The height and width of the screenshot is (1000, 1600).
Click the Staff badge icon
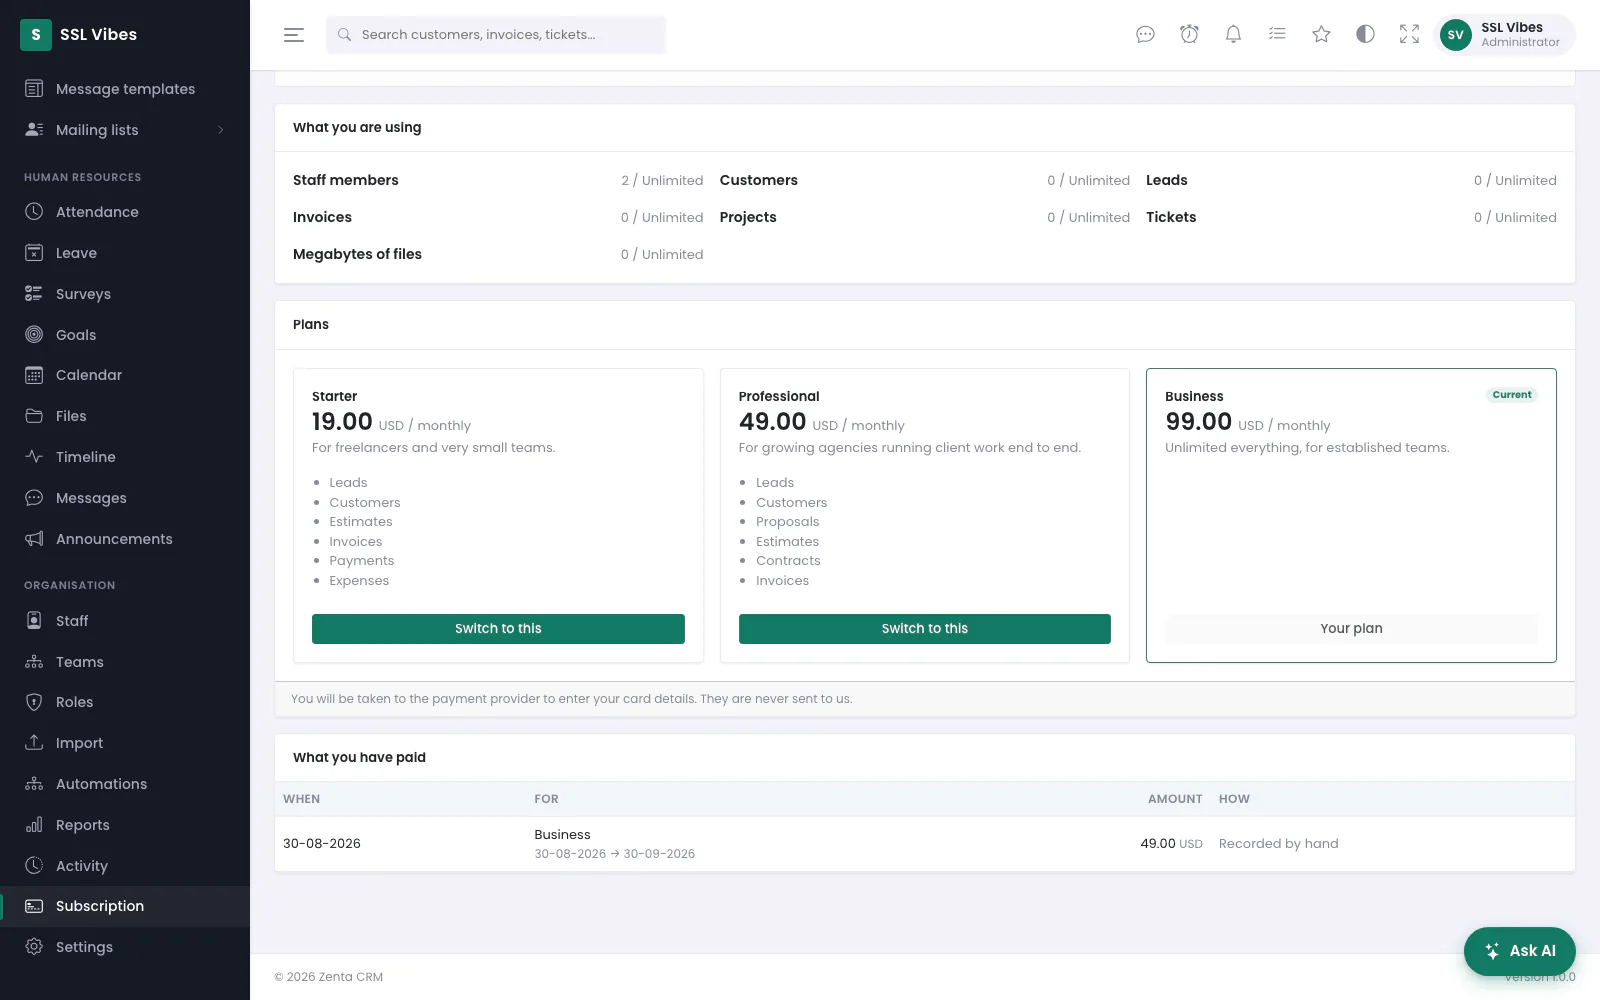click(x=34, y=621)
